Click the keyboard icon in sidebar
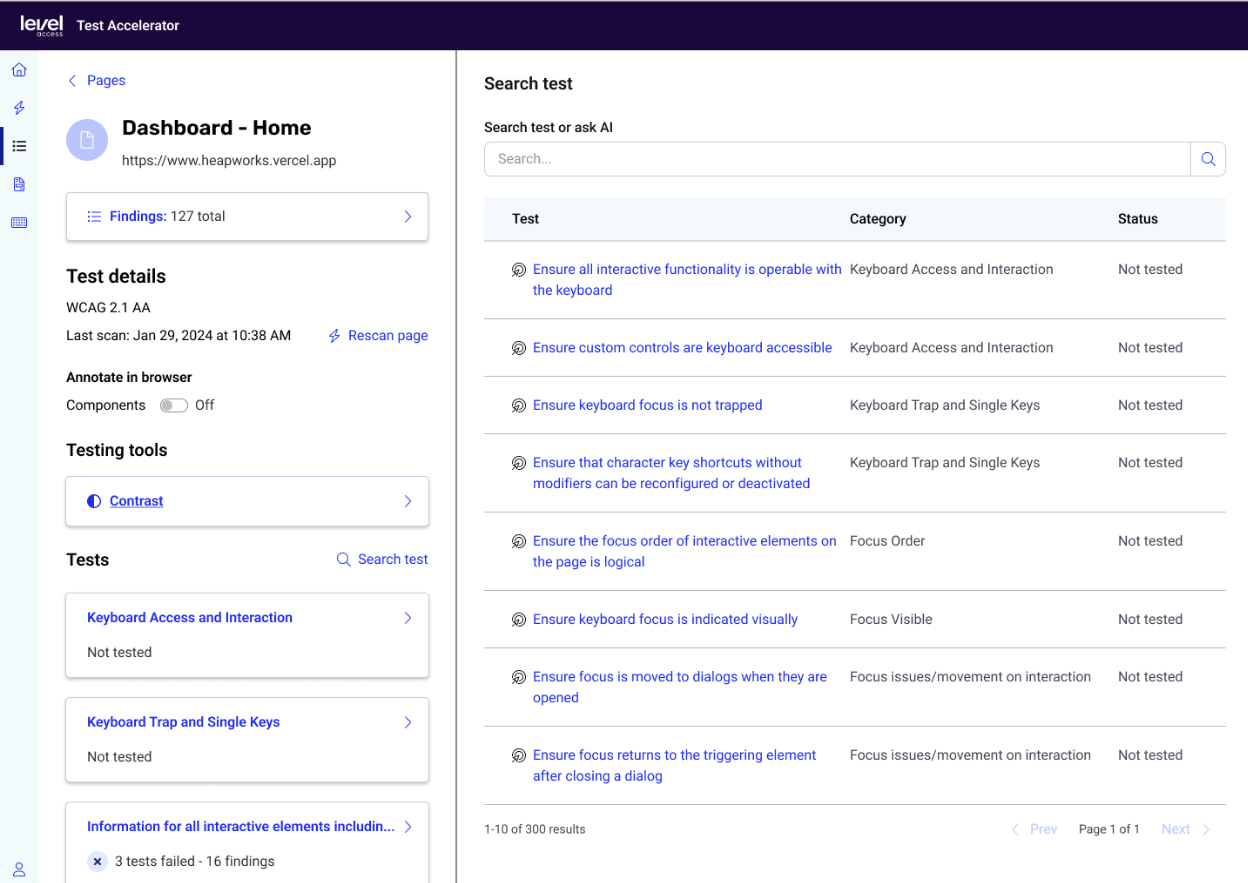 [x=19, y=222]
